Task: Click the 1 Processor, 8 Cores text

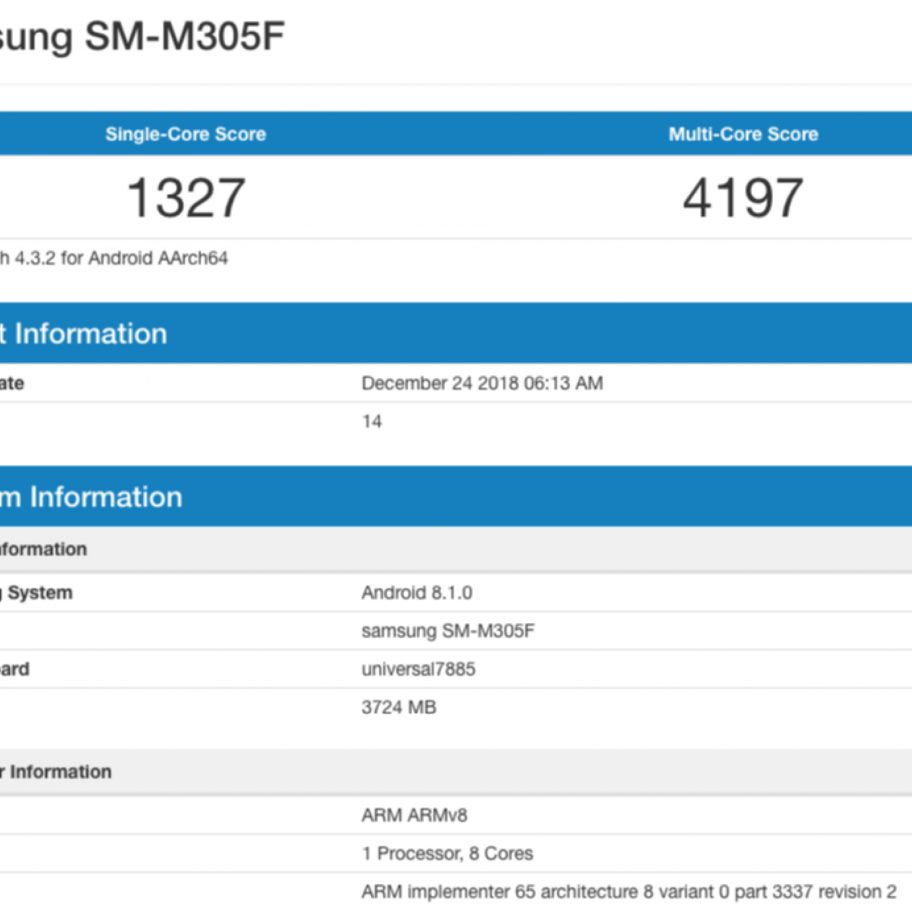Action: 447,853
